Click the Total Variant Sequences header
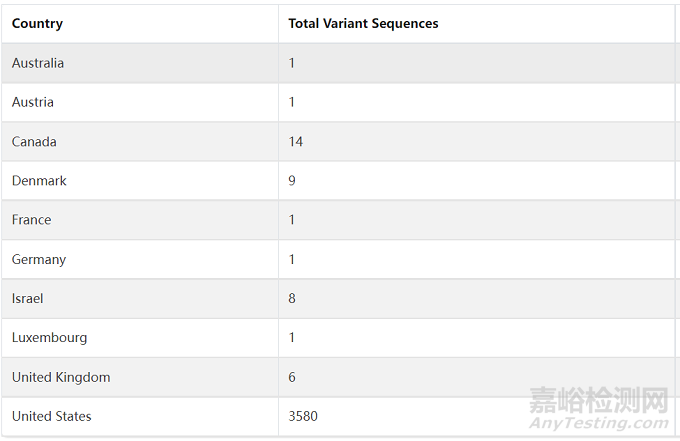 (363, 23)
